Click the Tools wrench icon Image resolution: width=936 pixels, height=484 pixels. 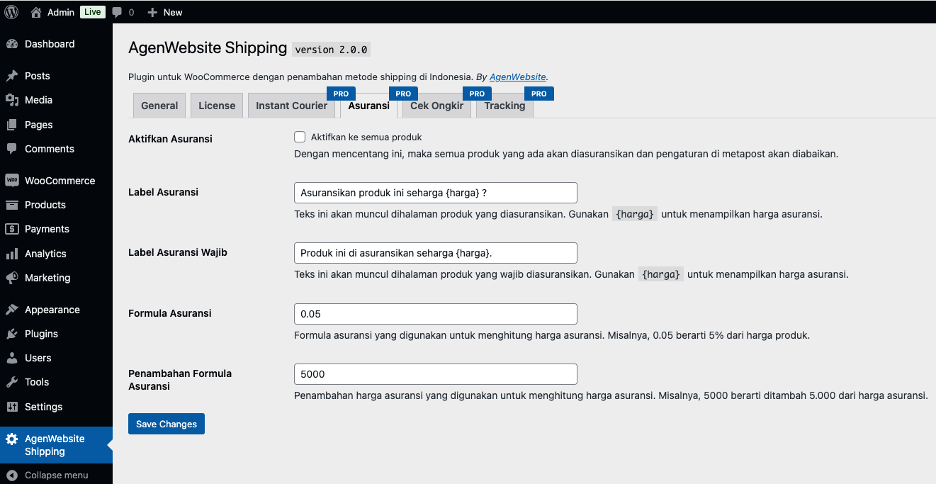click(12, 382)
